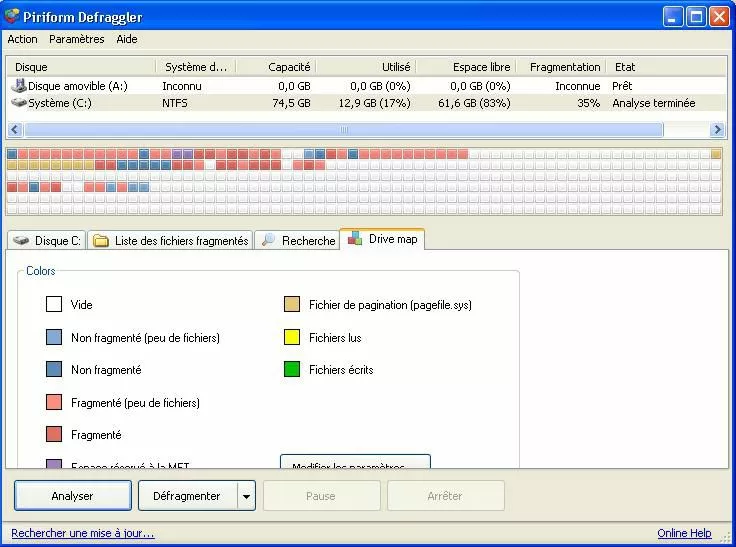Viewport: 736px width, 547px height.
Task: Click Fragmenté (peu de fichiers) pink swatch
Action: [x=54, y=402]
